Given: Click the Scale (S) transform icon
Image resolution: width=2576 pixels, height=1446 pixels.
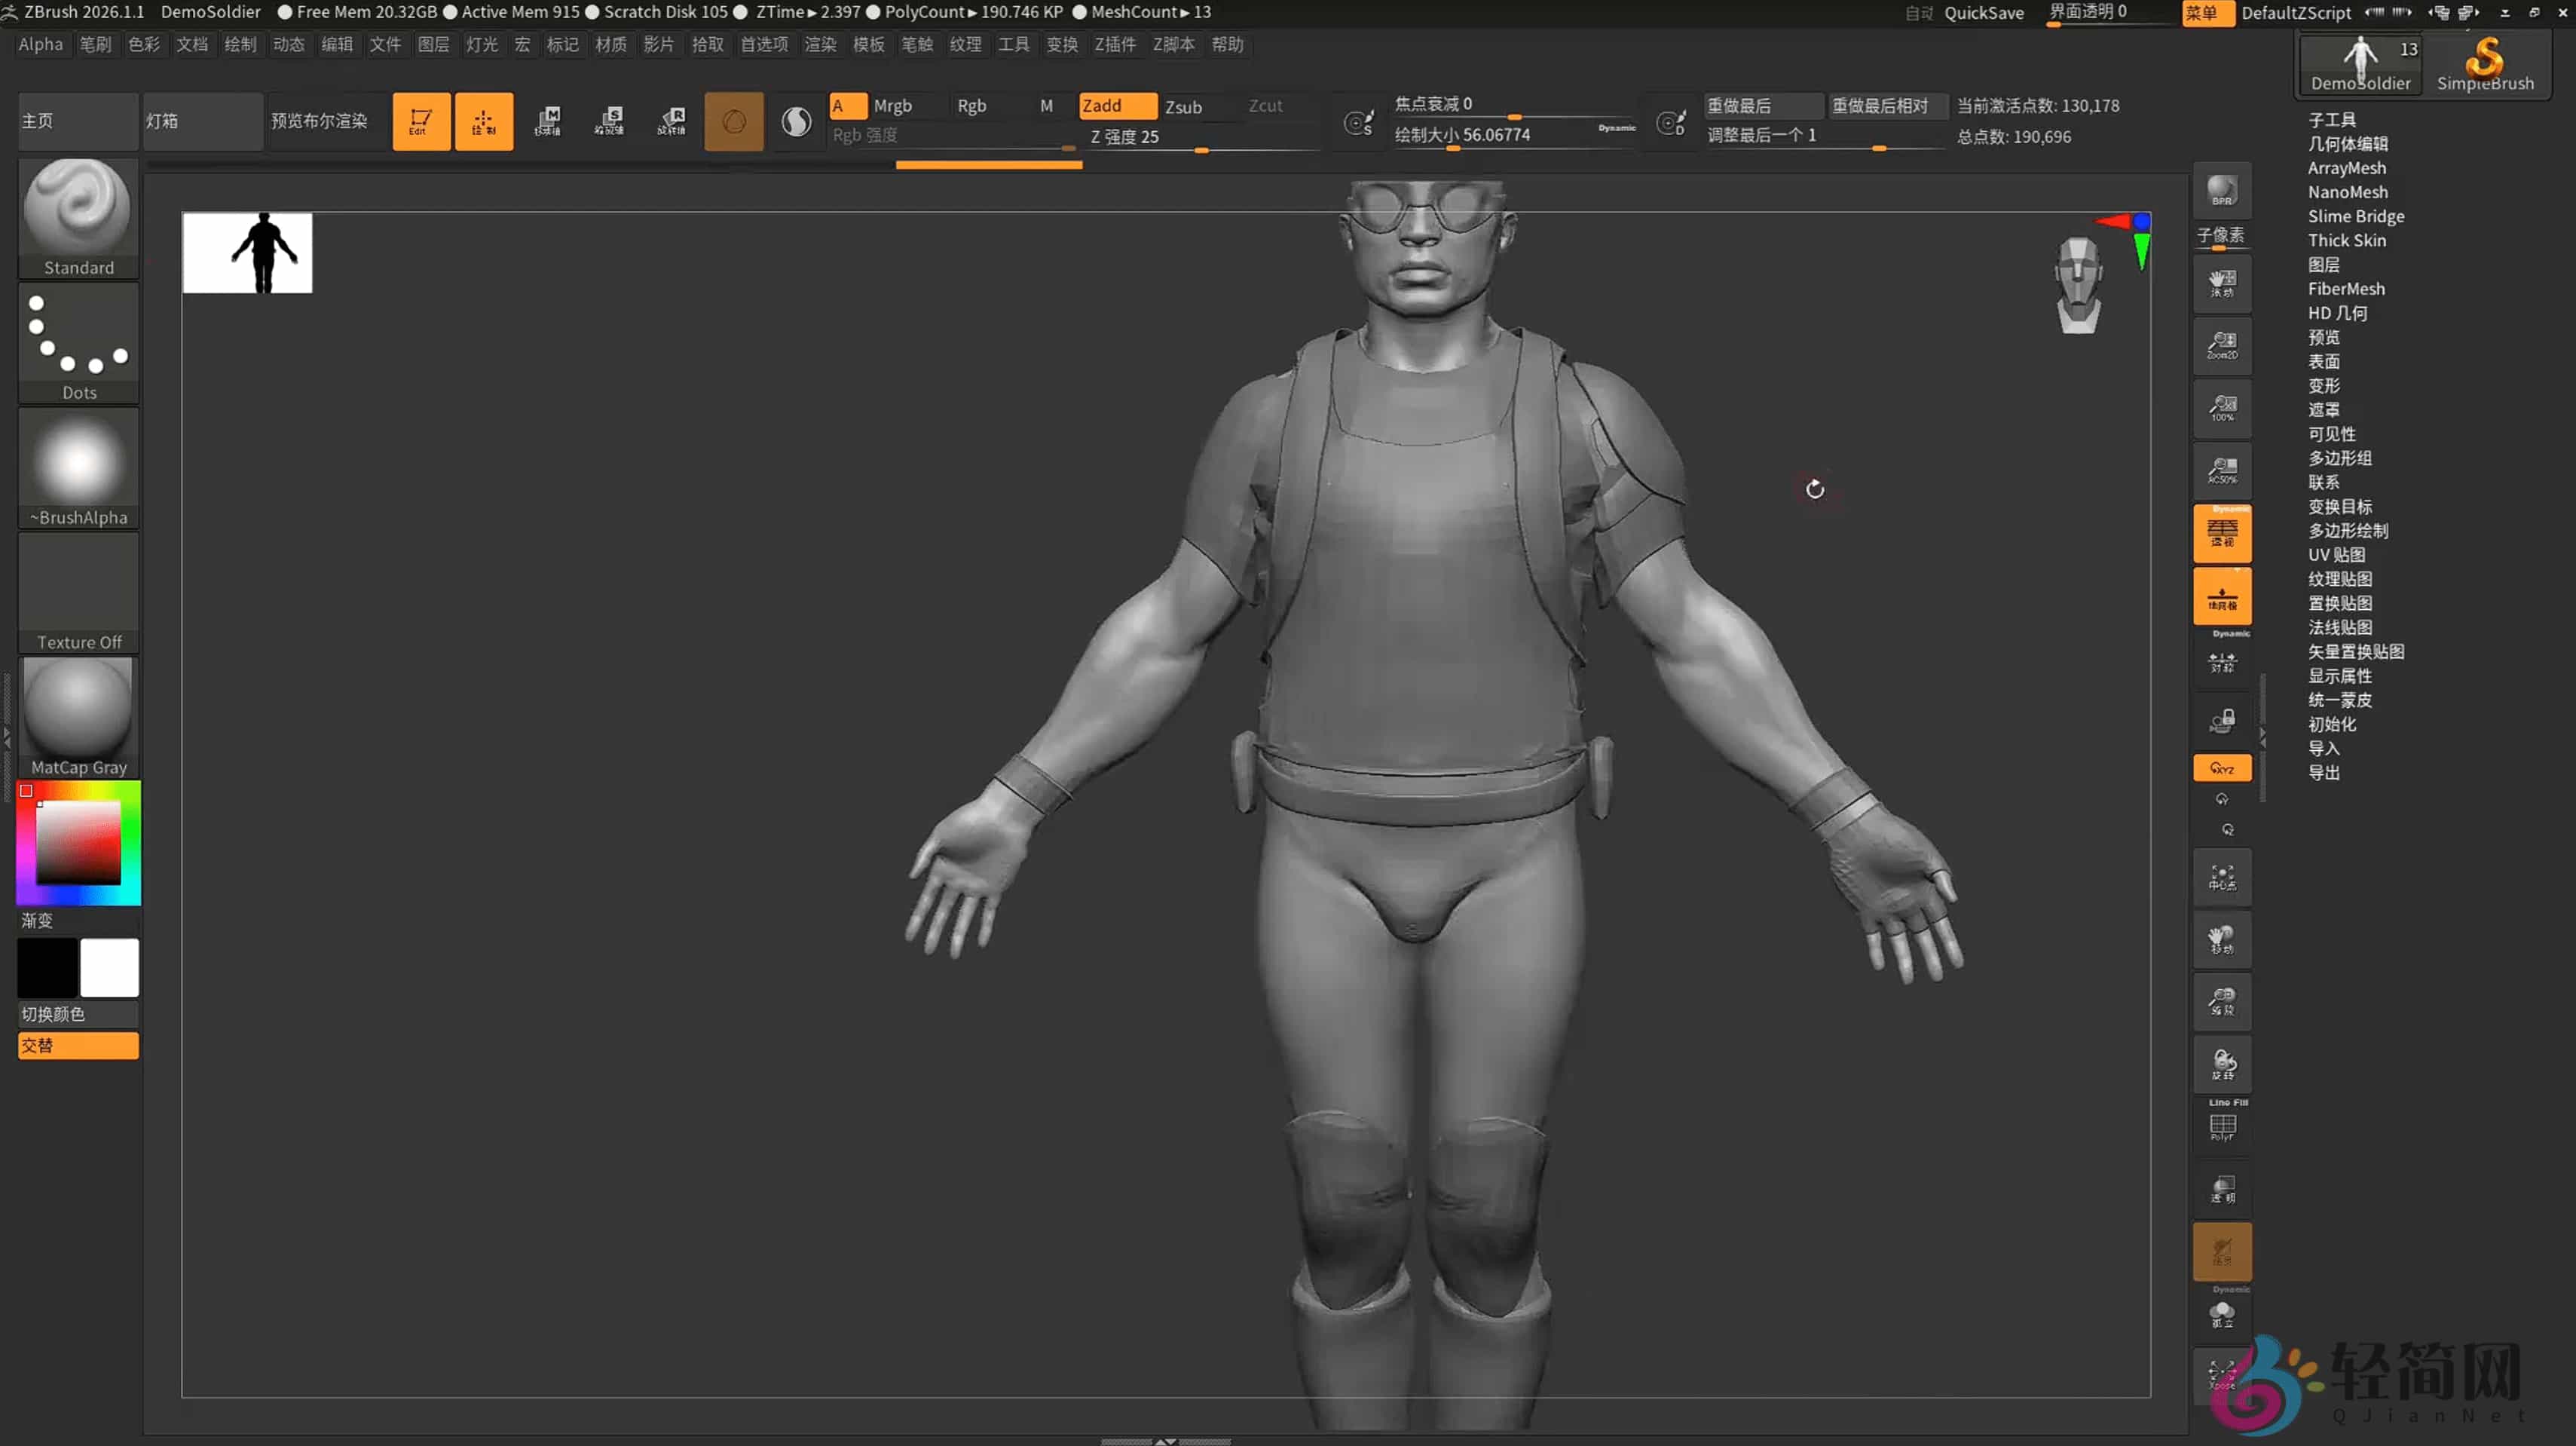Looking at the screenshot, I should click(x=610, y=121).
